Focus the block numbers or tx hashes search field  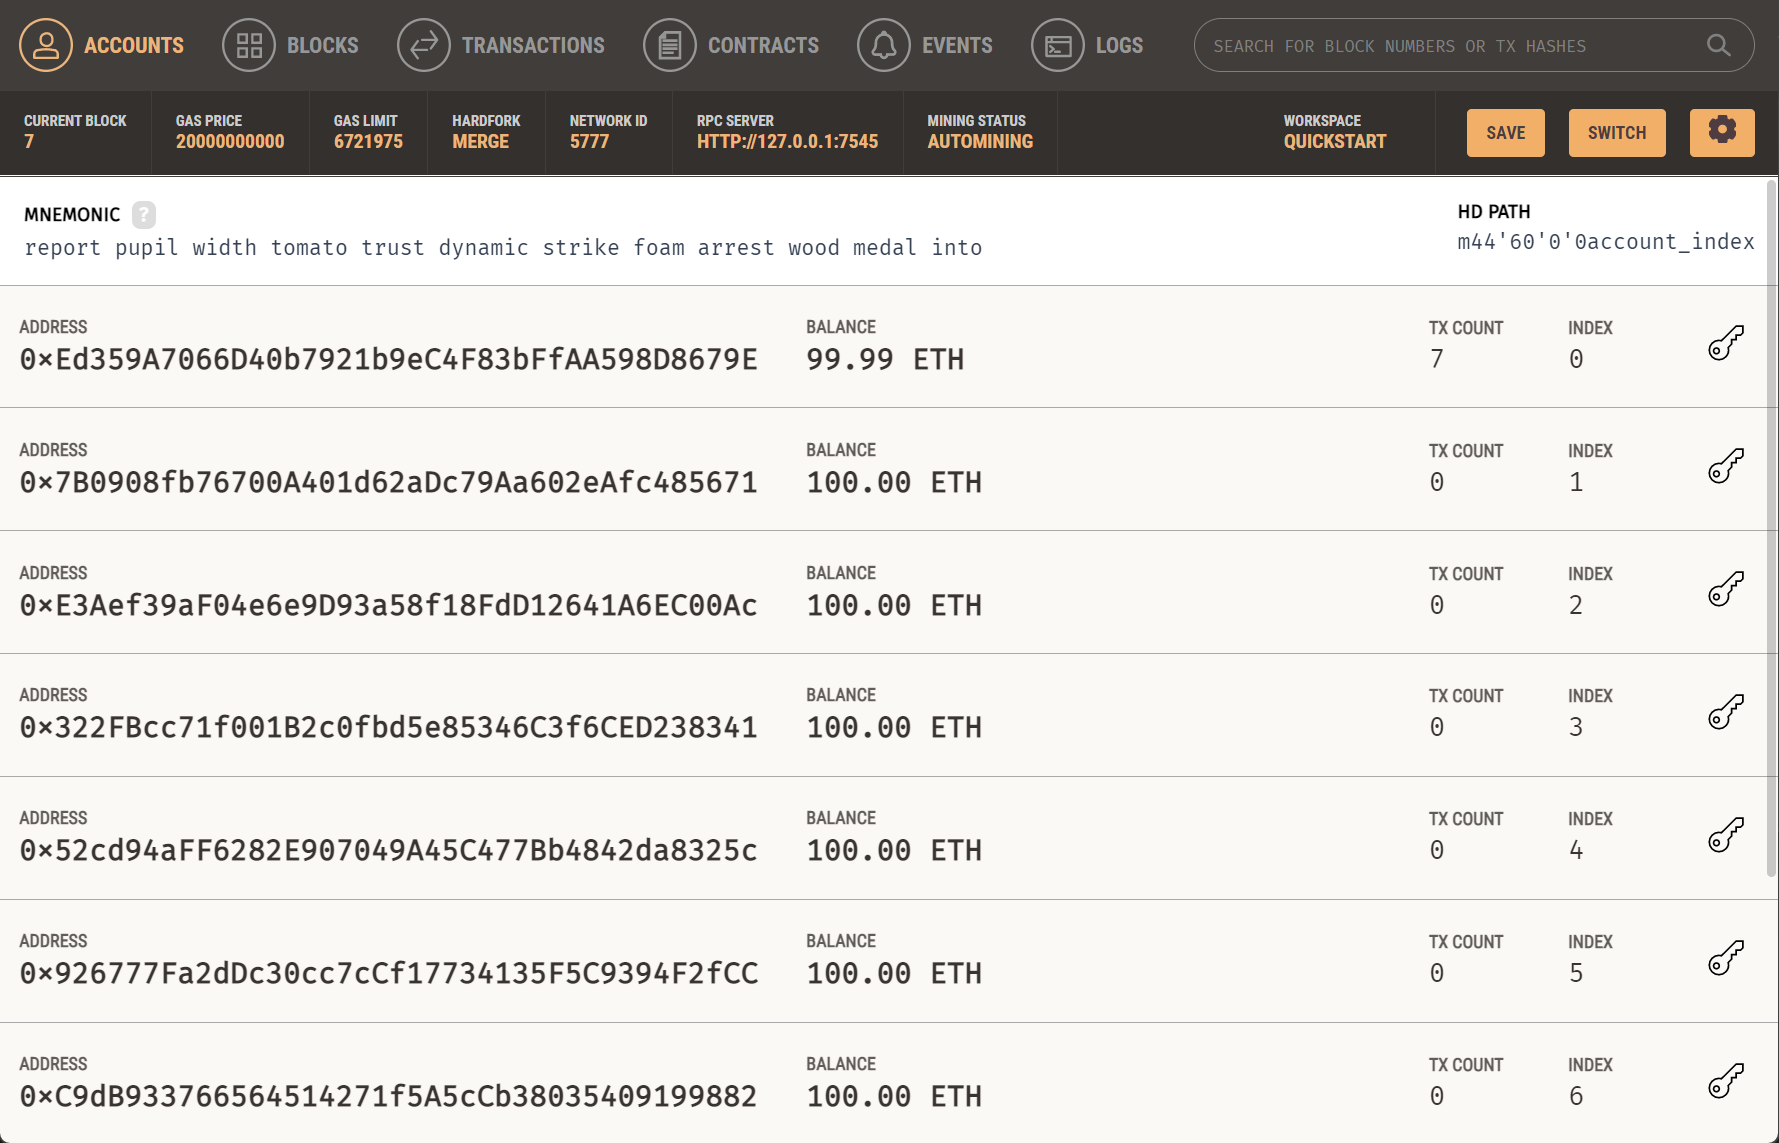click(x=1474, y=45)
